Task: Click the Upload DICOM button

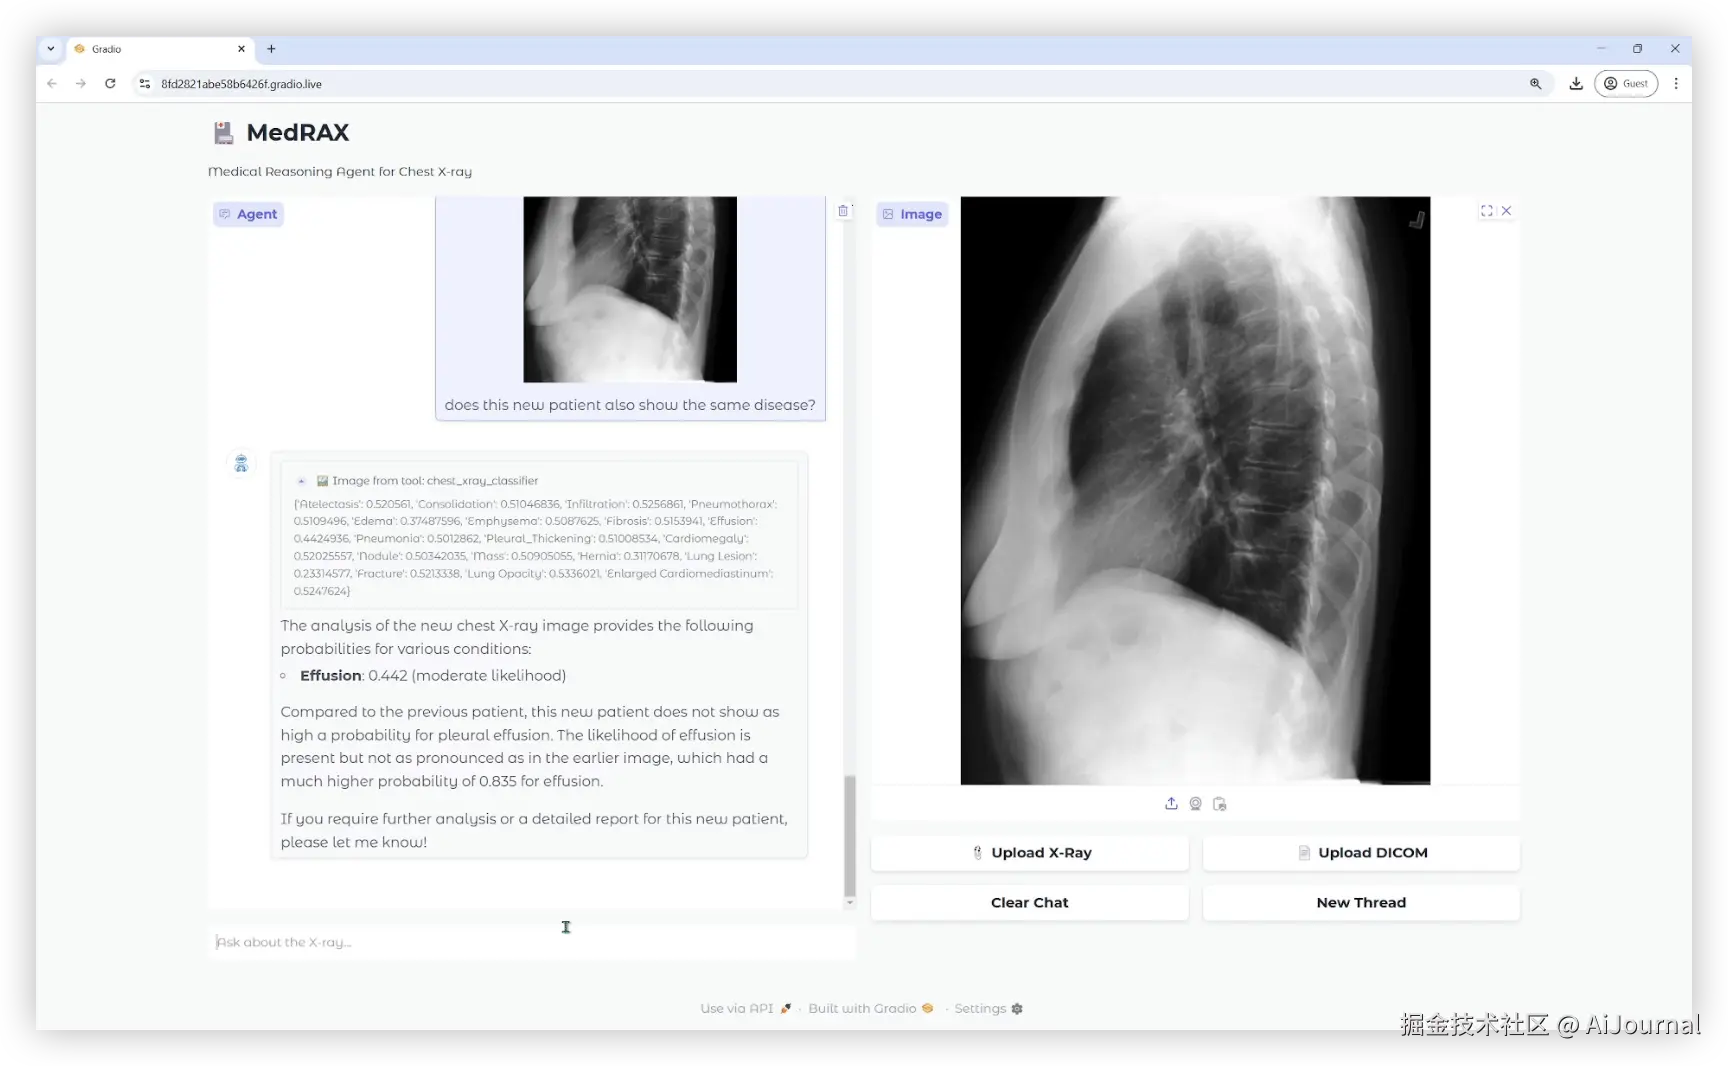Action: tap(1361, 853)
